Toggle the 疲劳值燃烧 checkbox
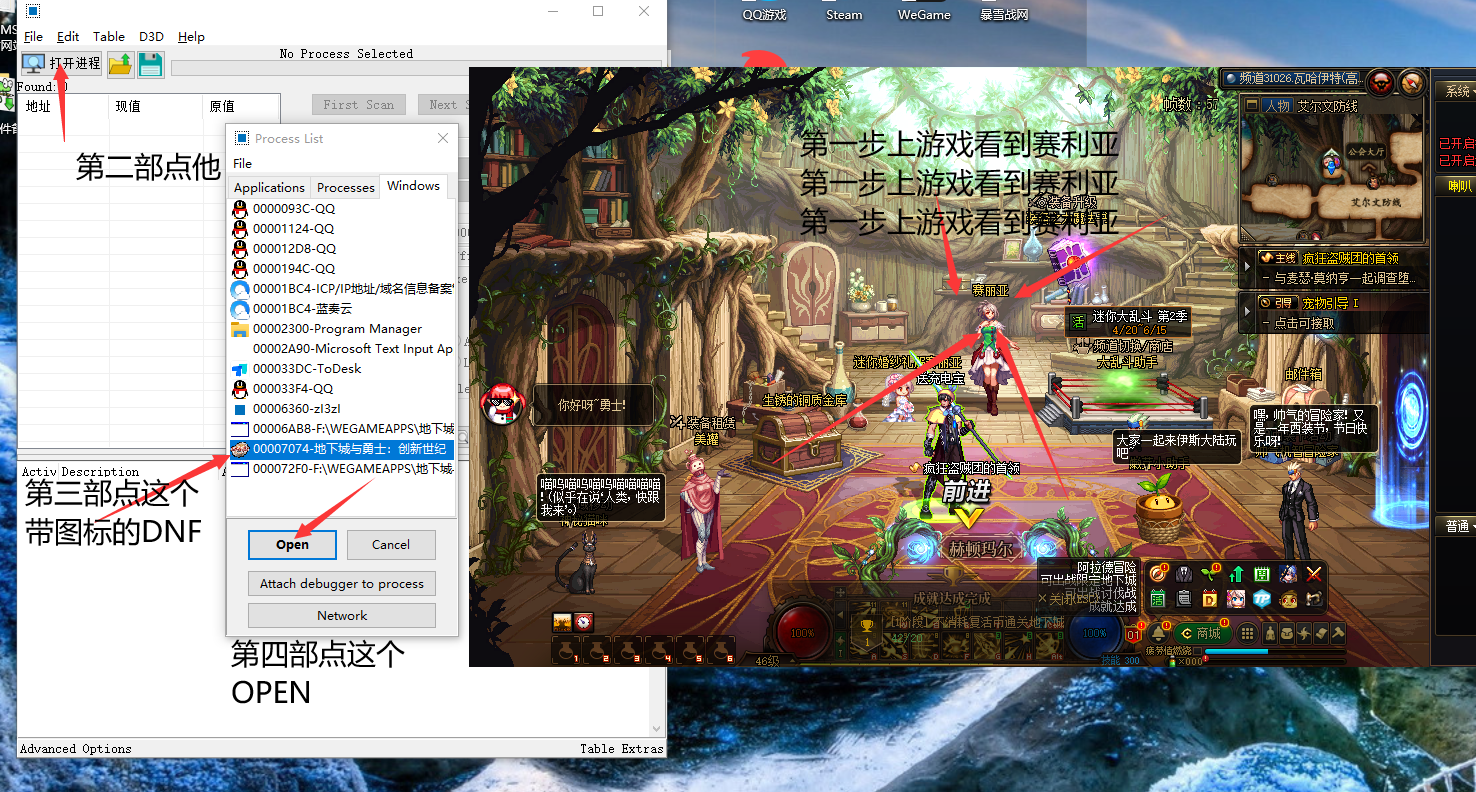The image size is (1476, 792). [1197, 651]
